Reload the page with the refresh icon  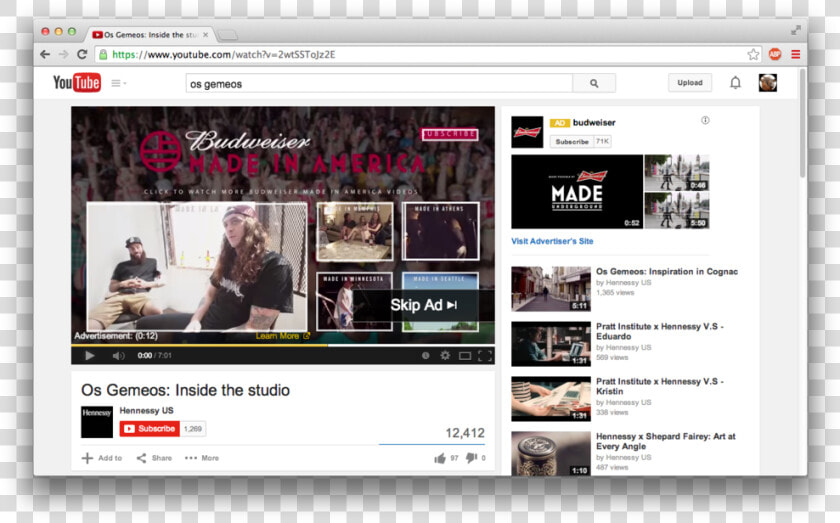click(82, 54)
